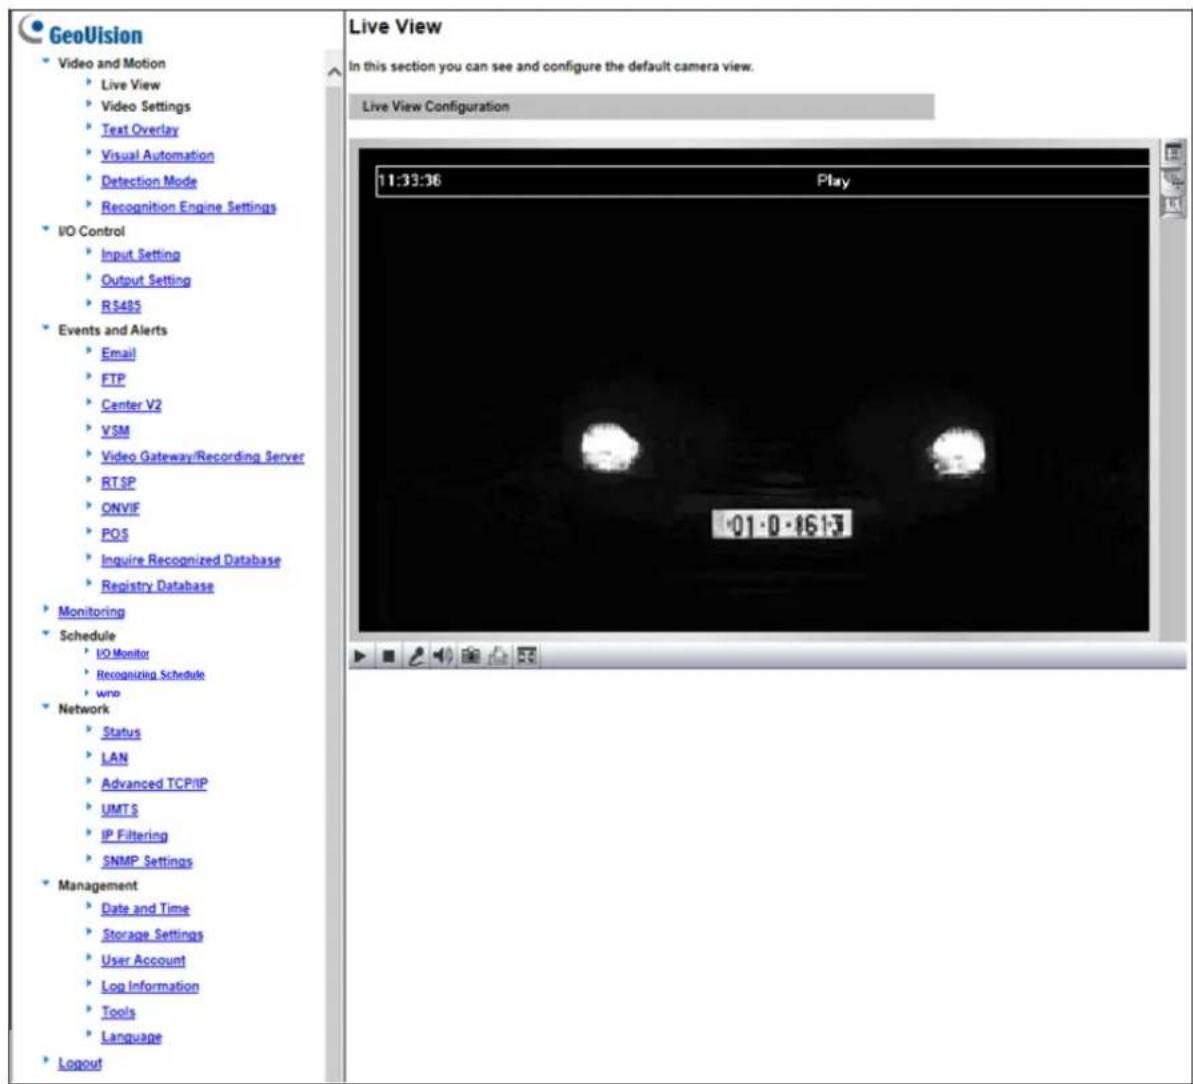Screen dimensions: 1193x1084
Task: Open FTP settings link
Action: pos(113,379)
